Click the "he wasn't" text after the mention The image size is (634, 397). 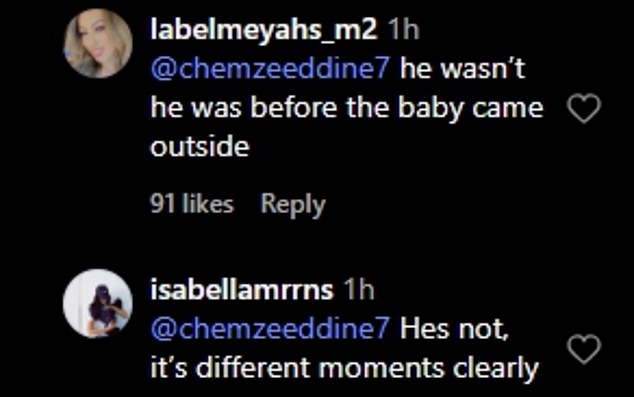click(x=463, y=69)
